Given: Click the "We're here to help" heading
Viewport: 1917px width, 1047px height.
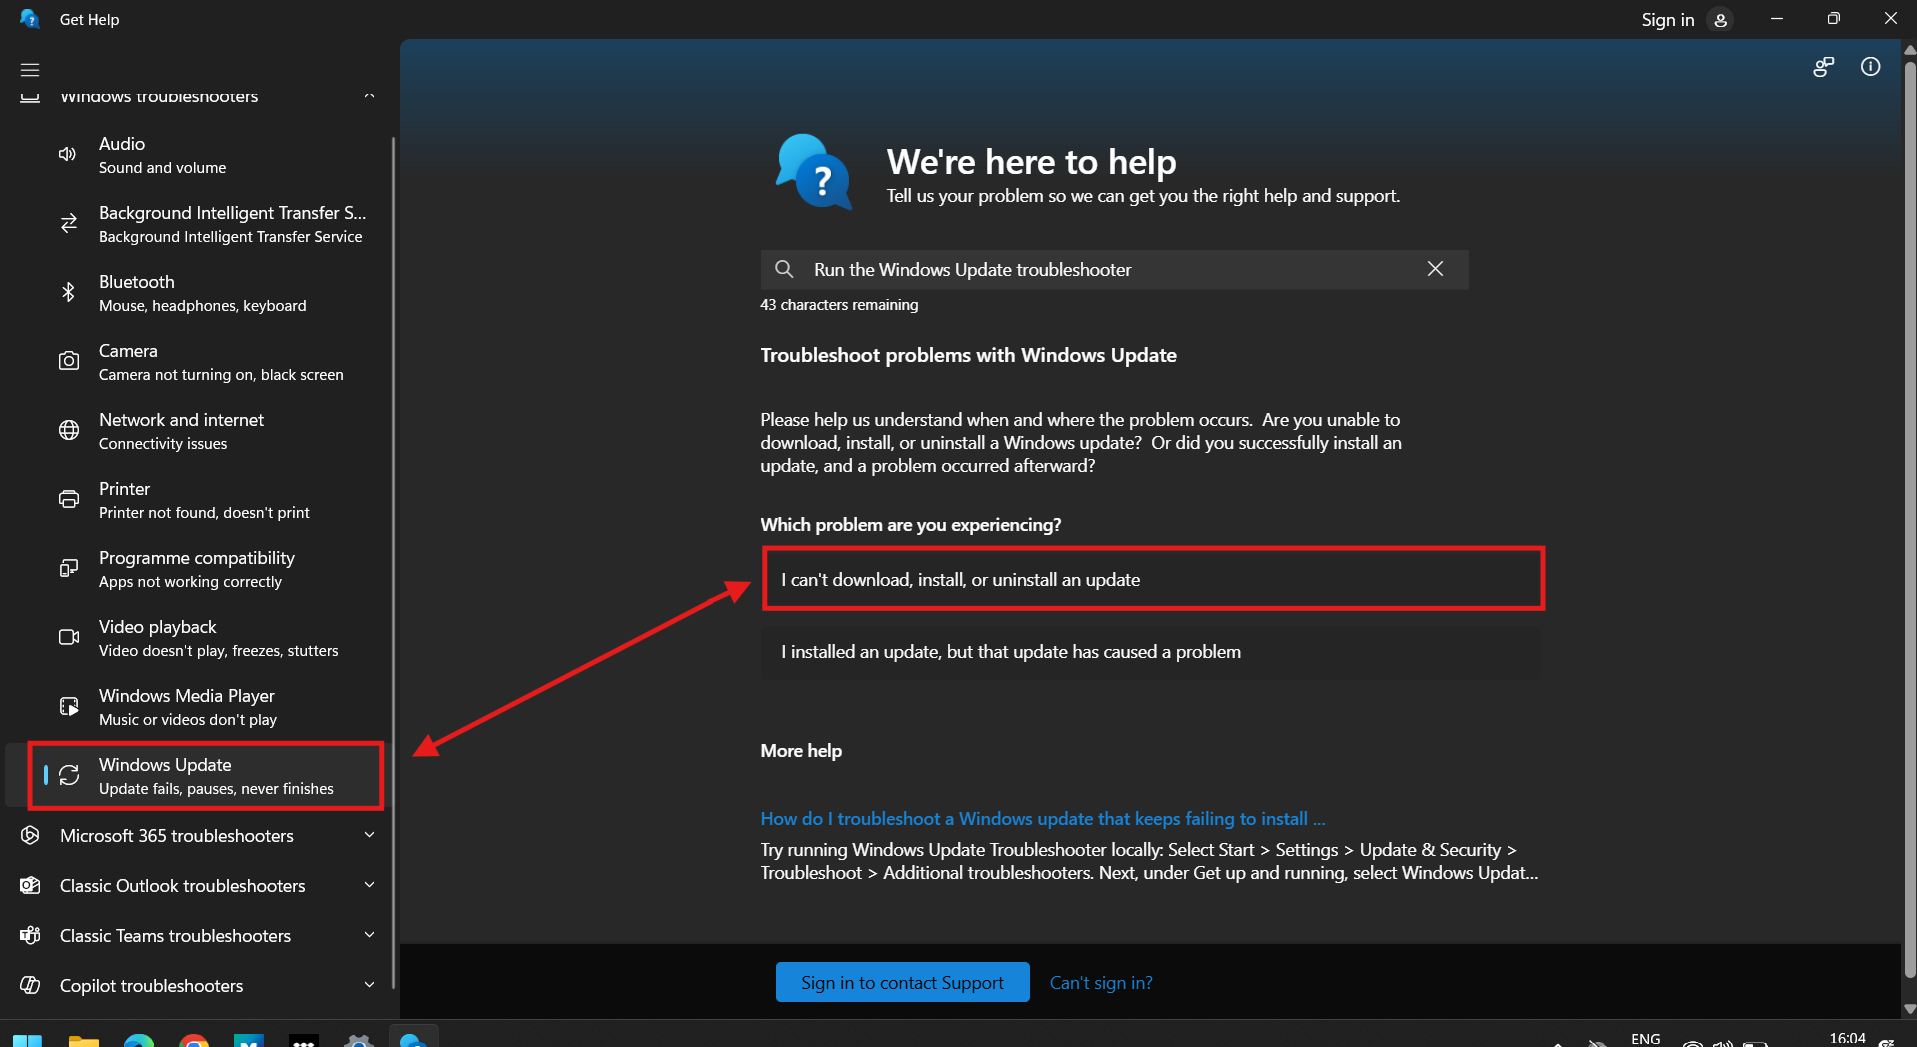Looking at the screenshot, I should (x=1031, y=162).
